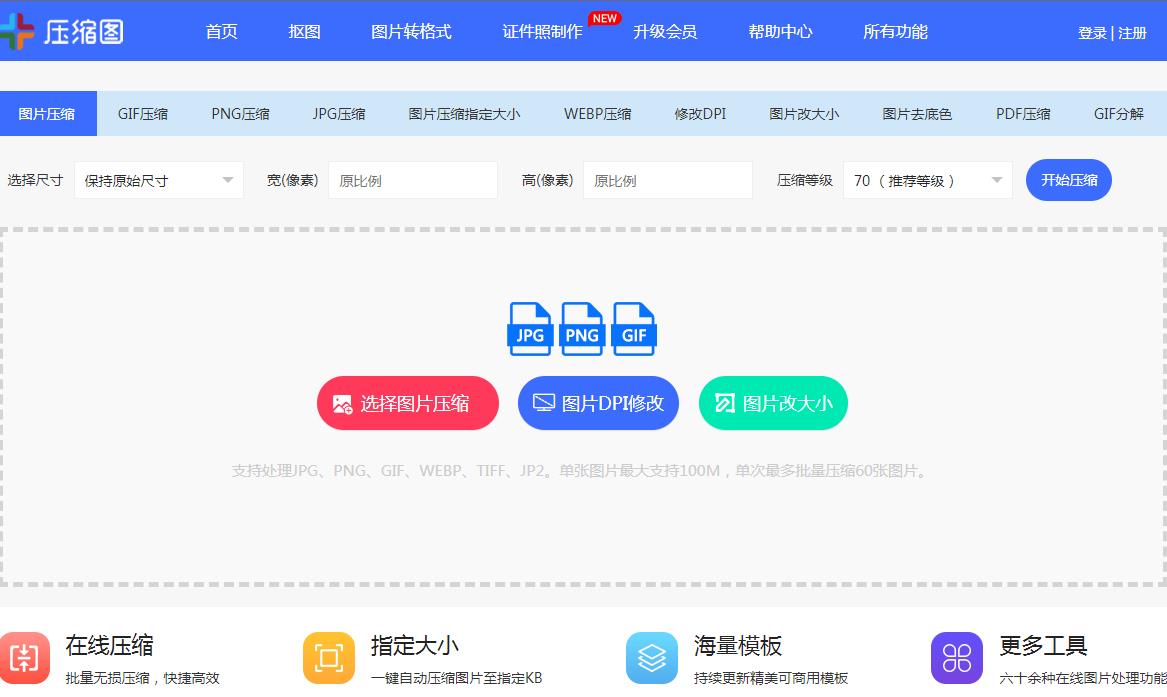Open the 保持原始尺寸 size dropdown
The height and width of the screenshot is (697, 1167).
click(x=158, y=180)
